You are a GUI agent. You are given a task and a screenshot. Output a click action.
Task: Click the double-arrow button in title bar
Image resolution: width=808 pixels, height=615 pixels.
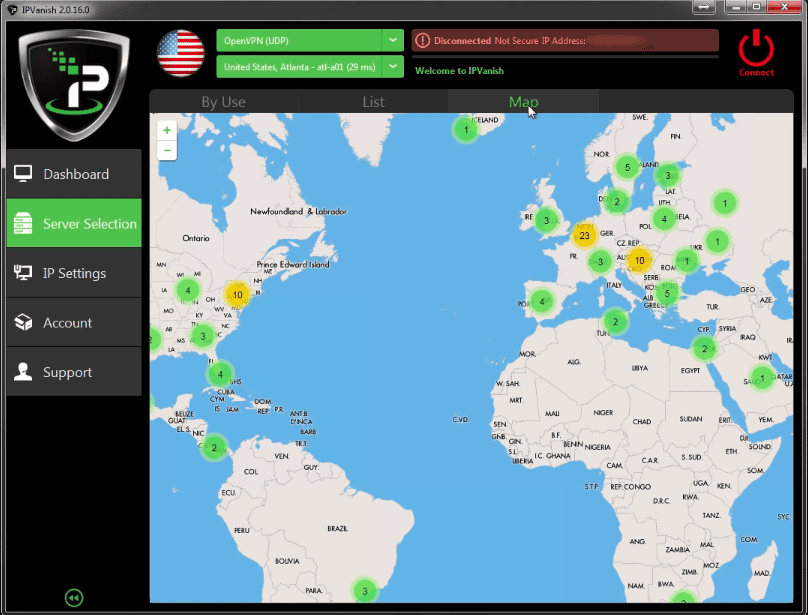coord(704,7)
